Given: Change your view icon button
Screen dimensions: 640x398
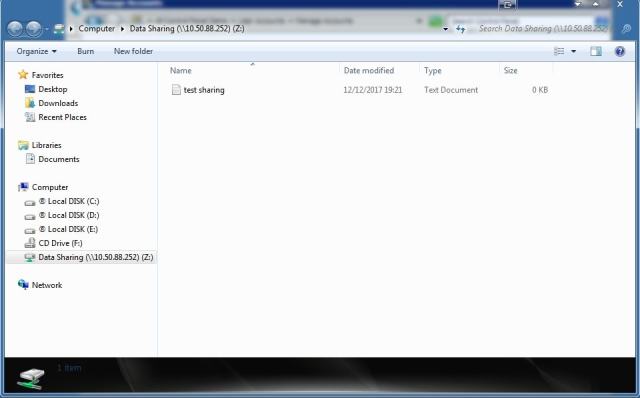Looking at the screenshot, I should 559,51.
